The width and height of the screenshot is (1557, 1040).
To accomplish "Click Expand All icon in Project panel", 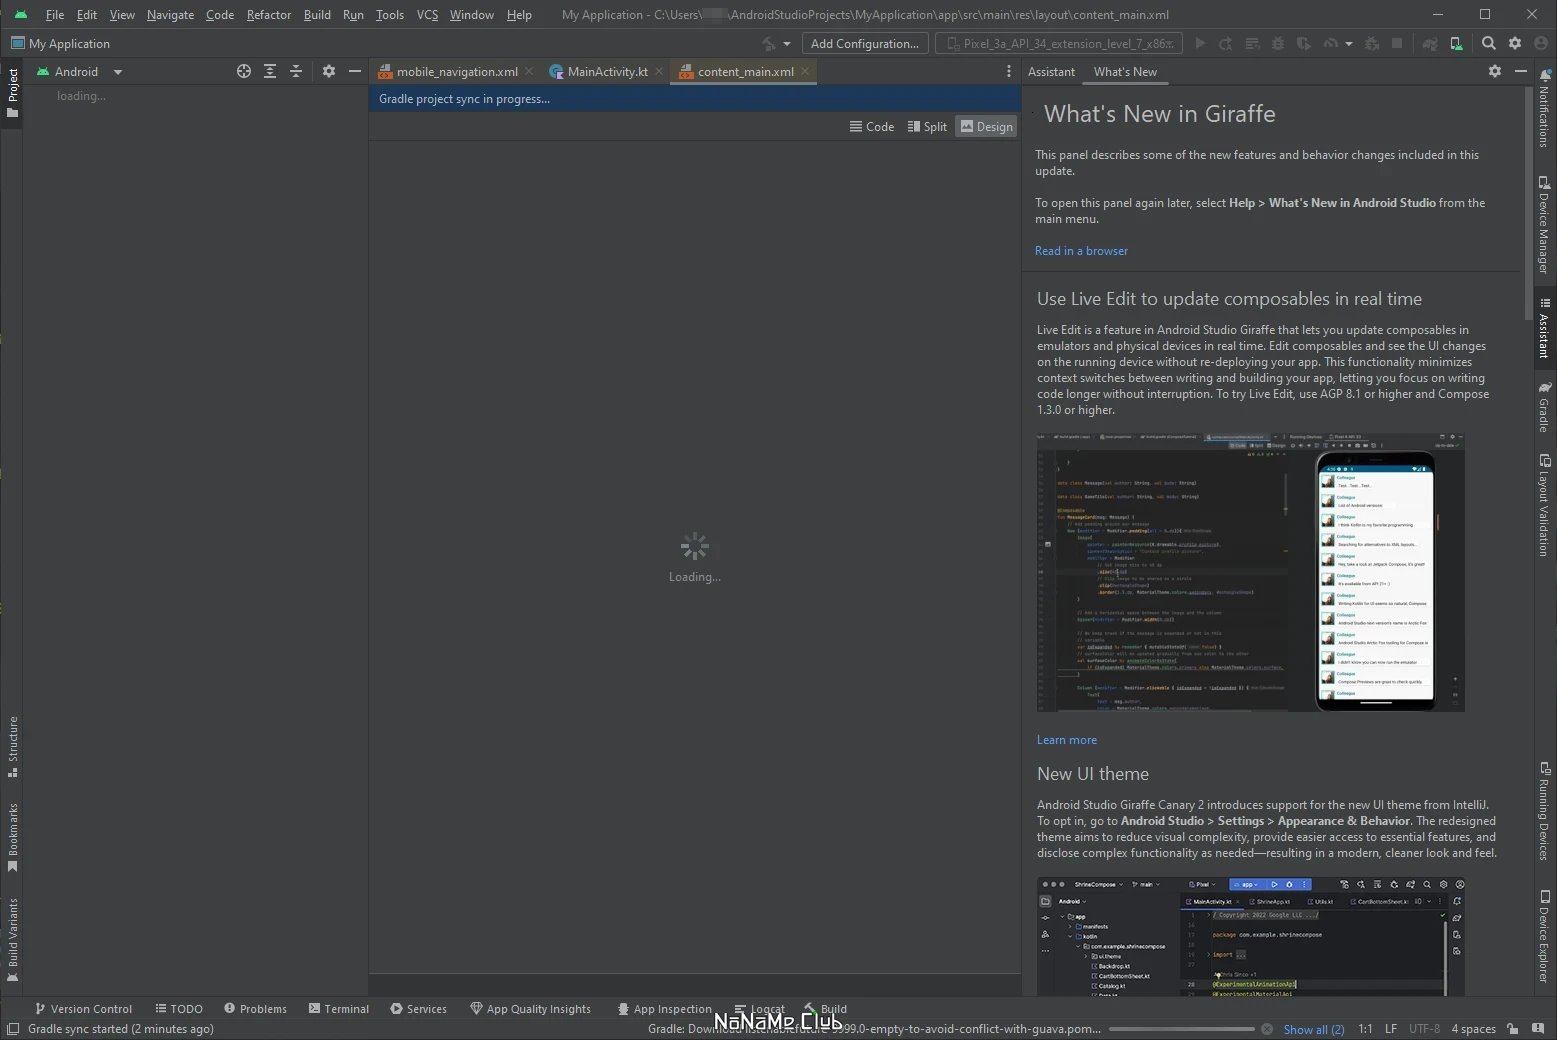I will click(270, 71).
